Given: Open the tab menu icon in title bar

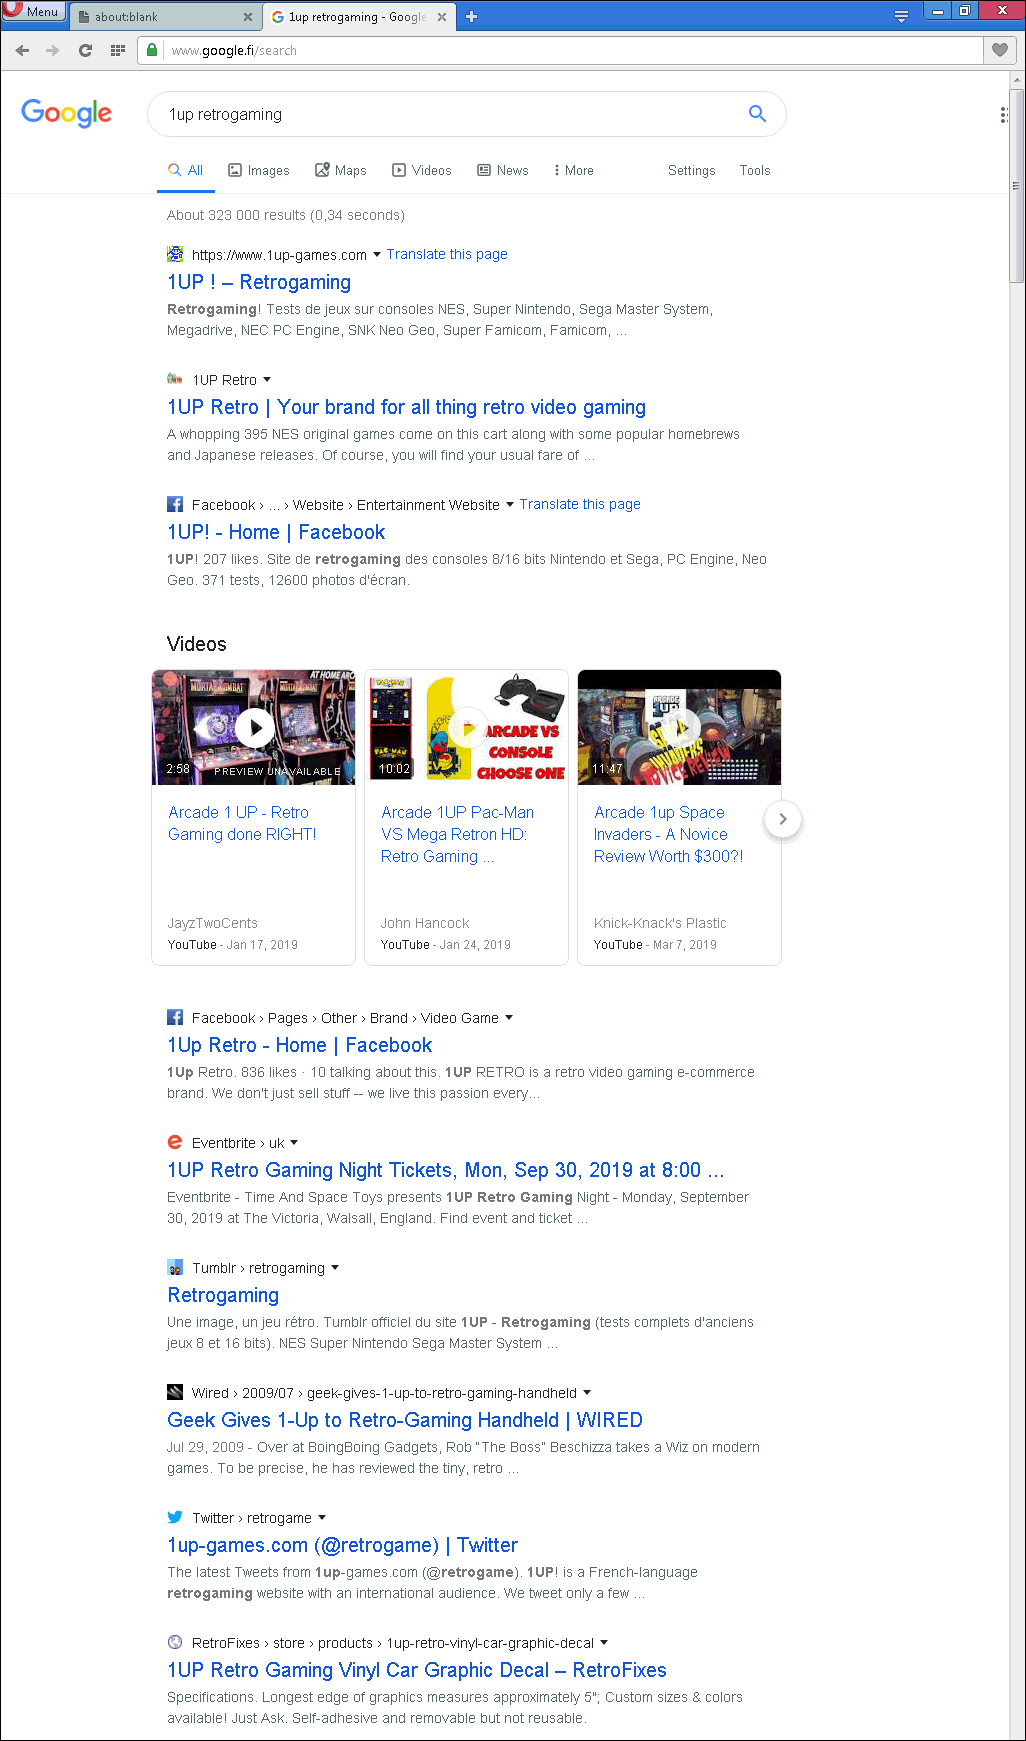Looking at the screenshot, I should (x=901, y=16).
